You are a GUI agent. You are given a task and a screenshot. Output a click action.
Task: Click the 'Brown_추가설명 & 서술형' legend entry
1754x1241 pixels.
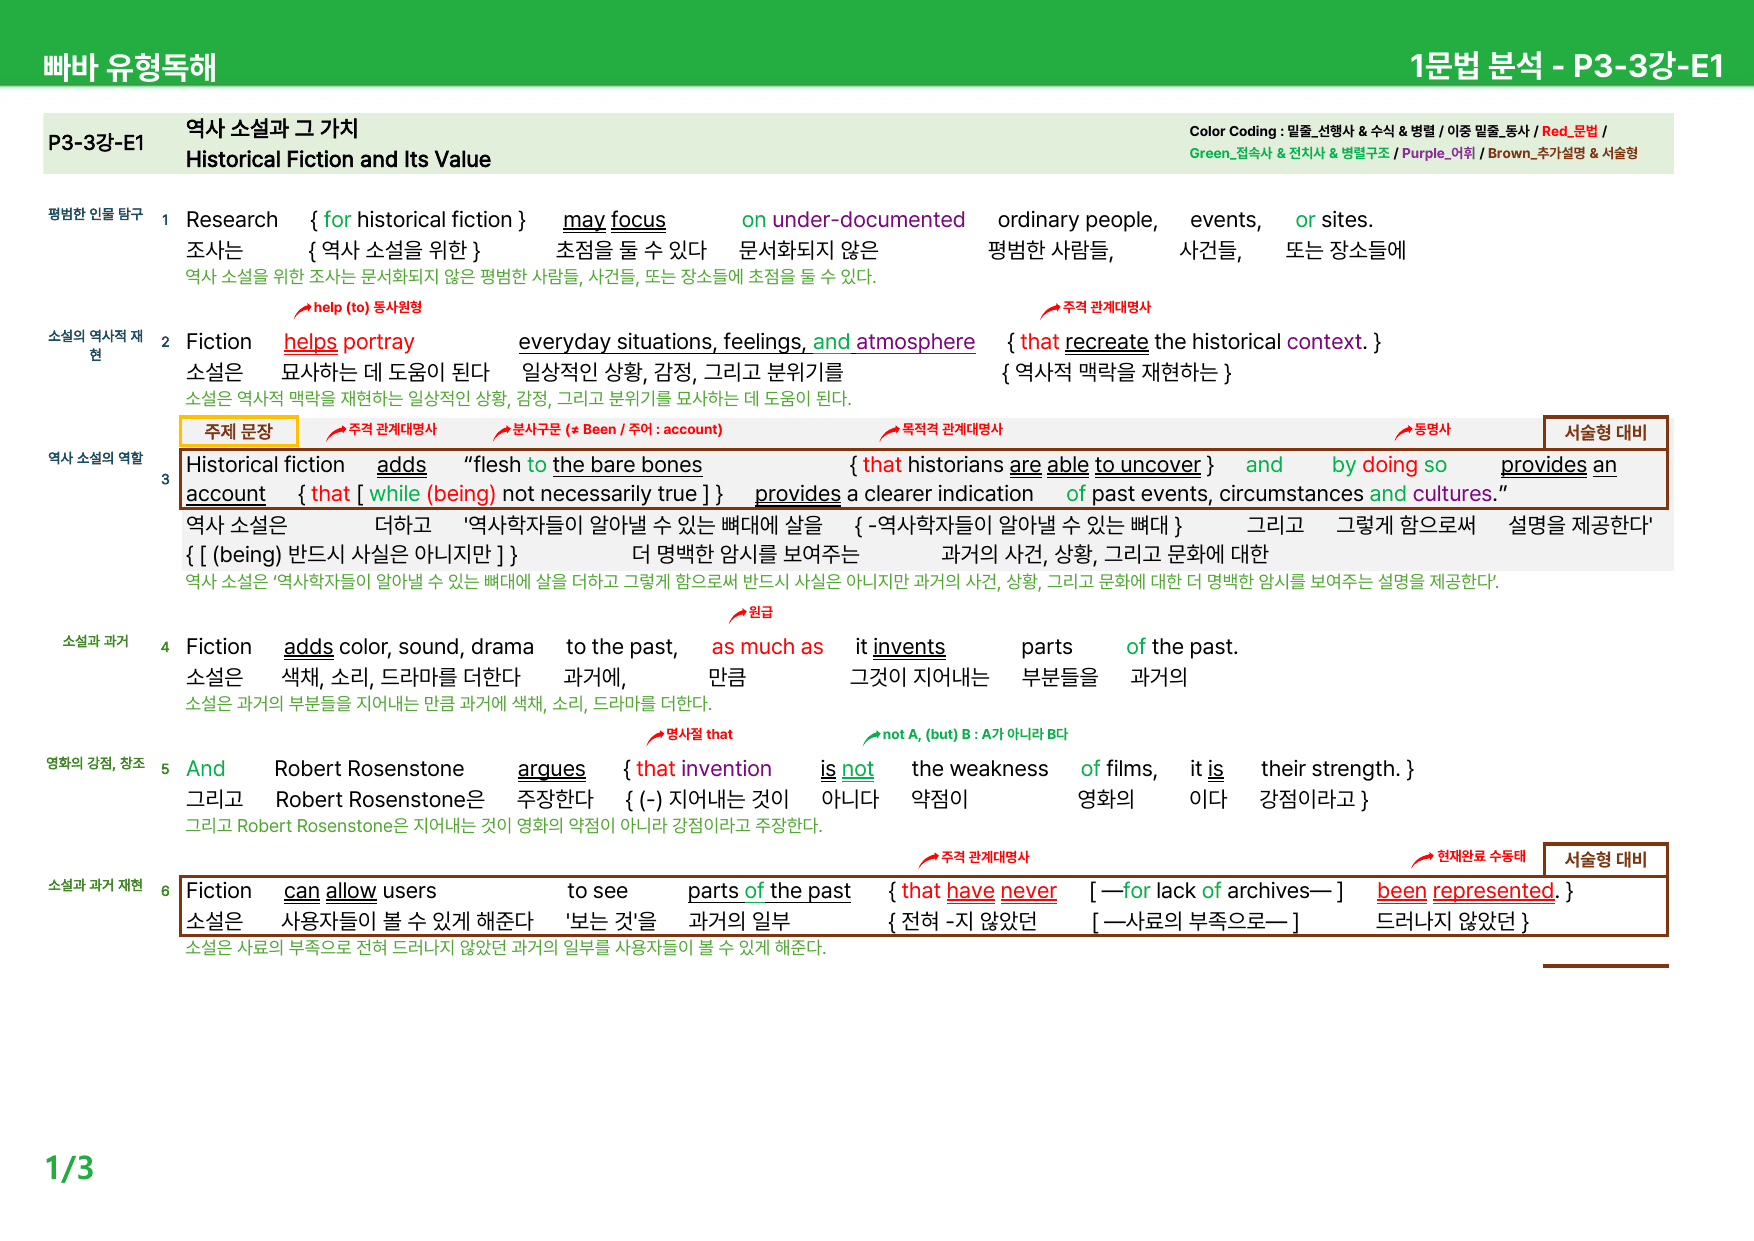tap(1562, 153)
